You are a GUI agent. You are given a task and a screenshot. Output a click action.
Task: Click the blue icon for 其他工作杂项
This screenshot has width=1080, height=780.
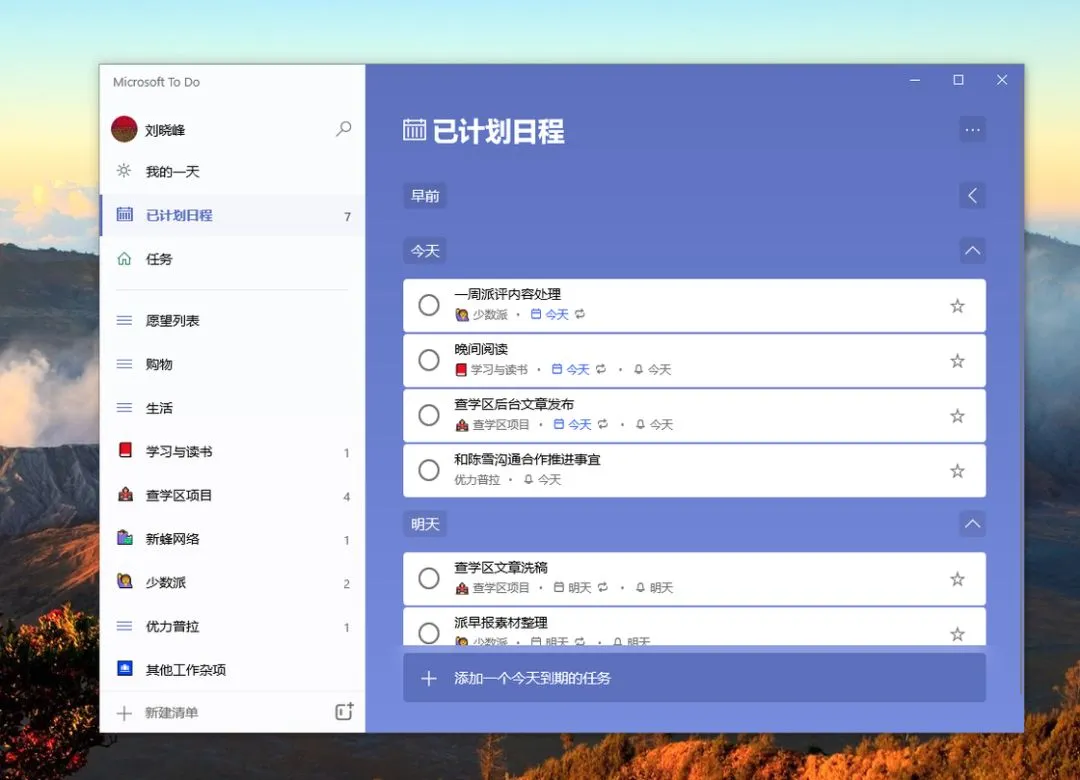point(125,668)
